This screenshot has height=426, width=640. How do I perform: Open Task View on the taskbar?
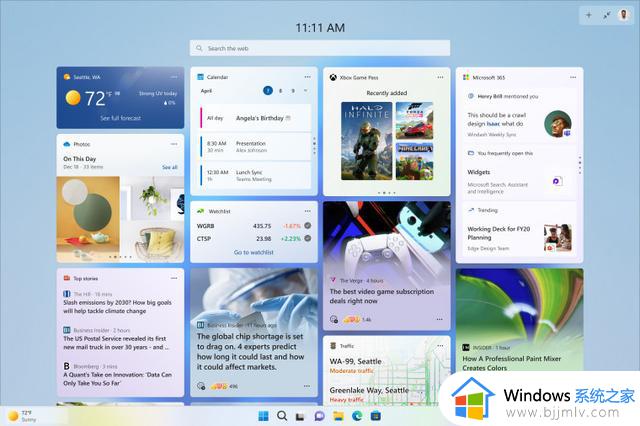[300, 416]
